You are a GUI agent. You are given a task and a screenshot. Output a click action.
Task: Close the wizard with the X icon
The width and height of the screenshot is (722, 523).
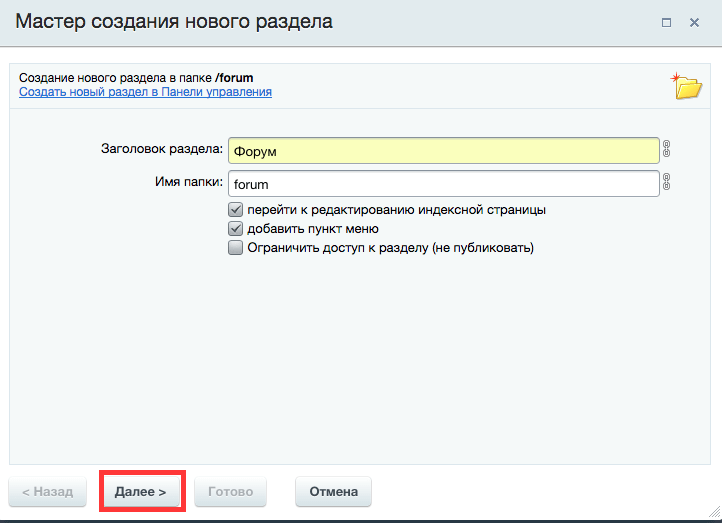tap(693, 22)
